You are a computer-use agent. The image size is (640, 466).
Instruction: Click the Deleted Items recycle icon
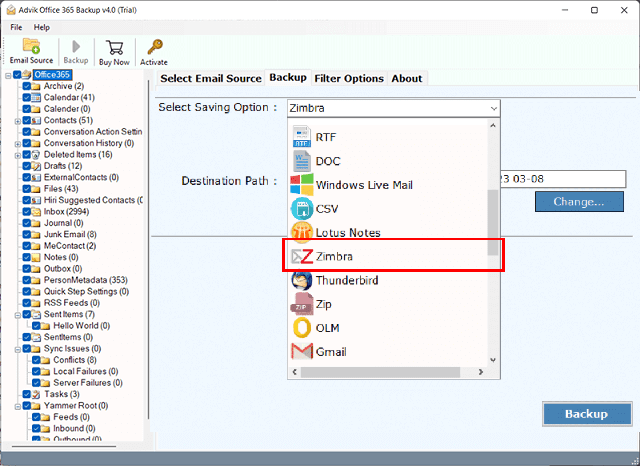click(x=36, y=155)
